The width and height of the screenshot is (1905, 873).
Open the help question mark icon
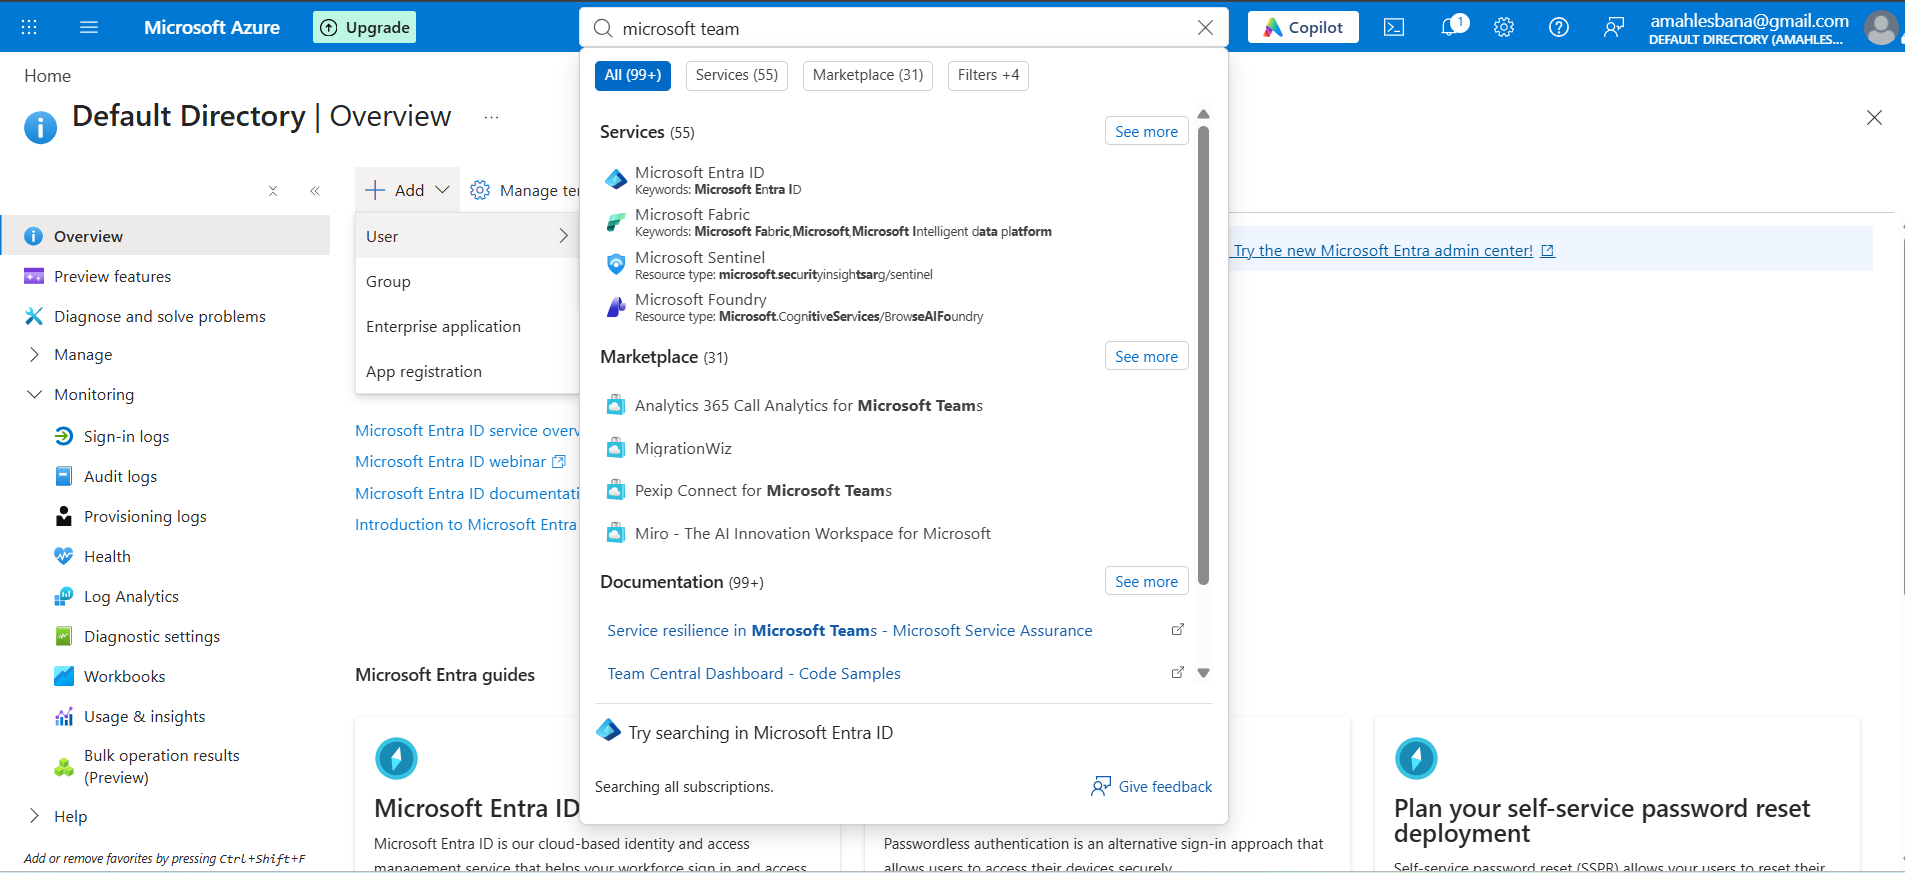pos(1559,28)
